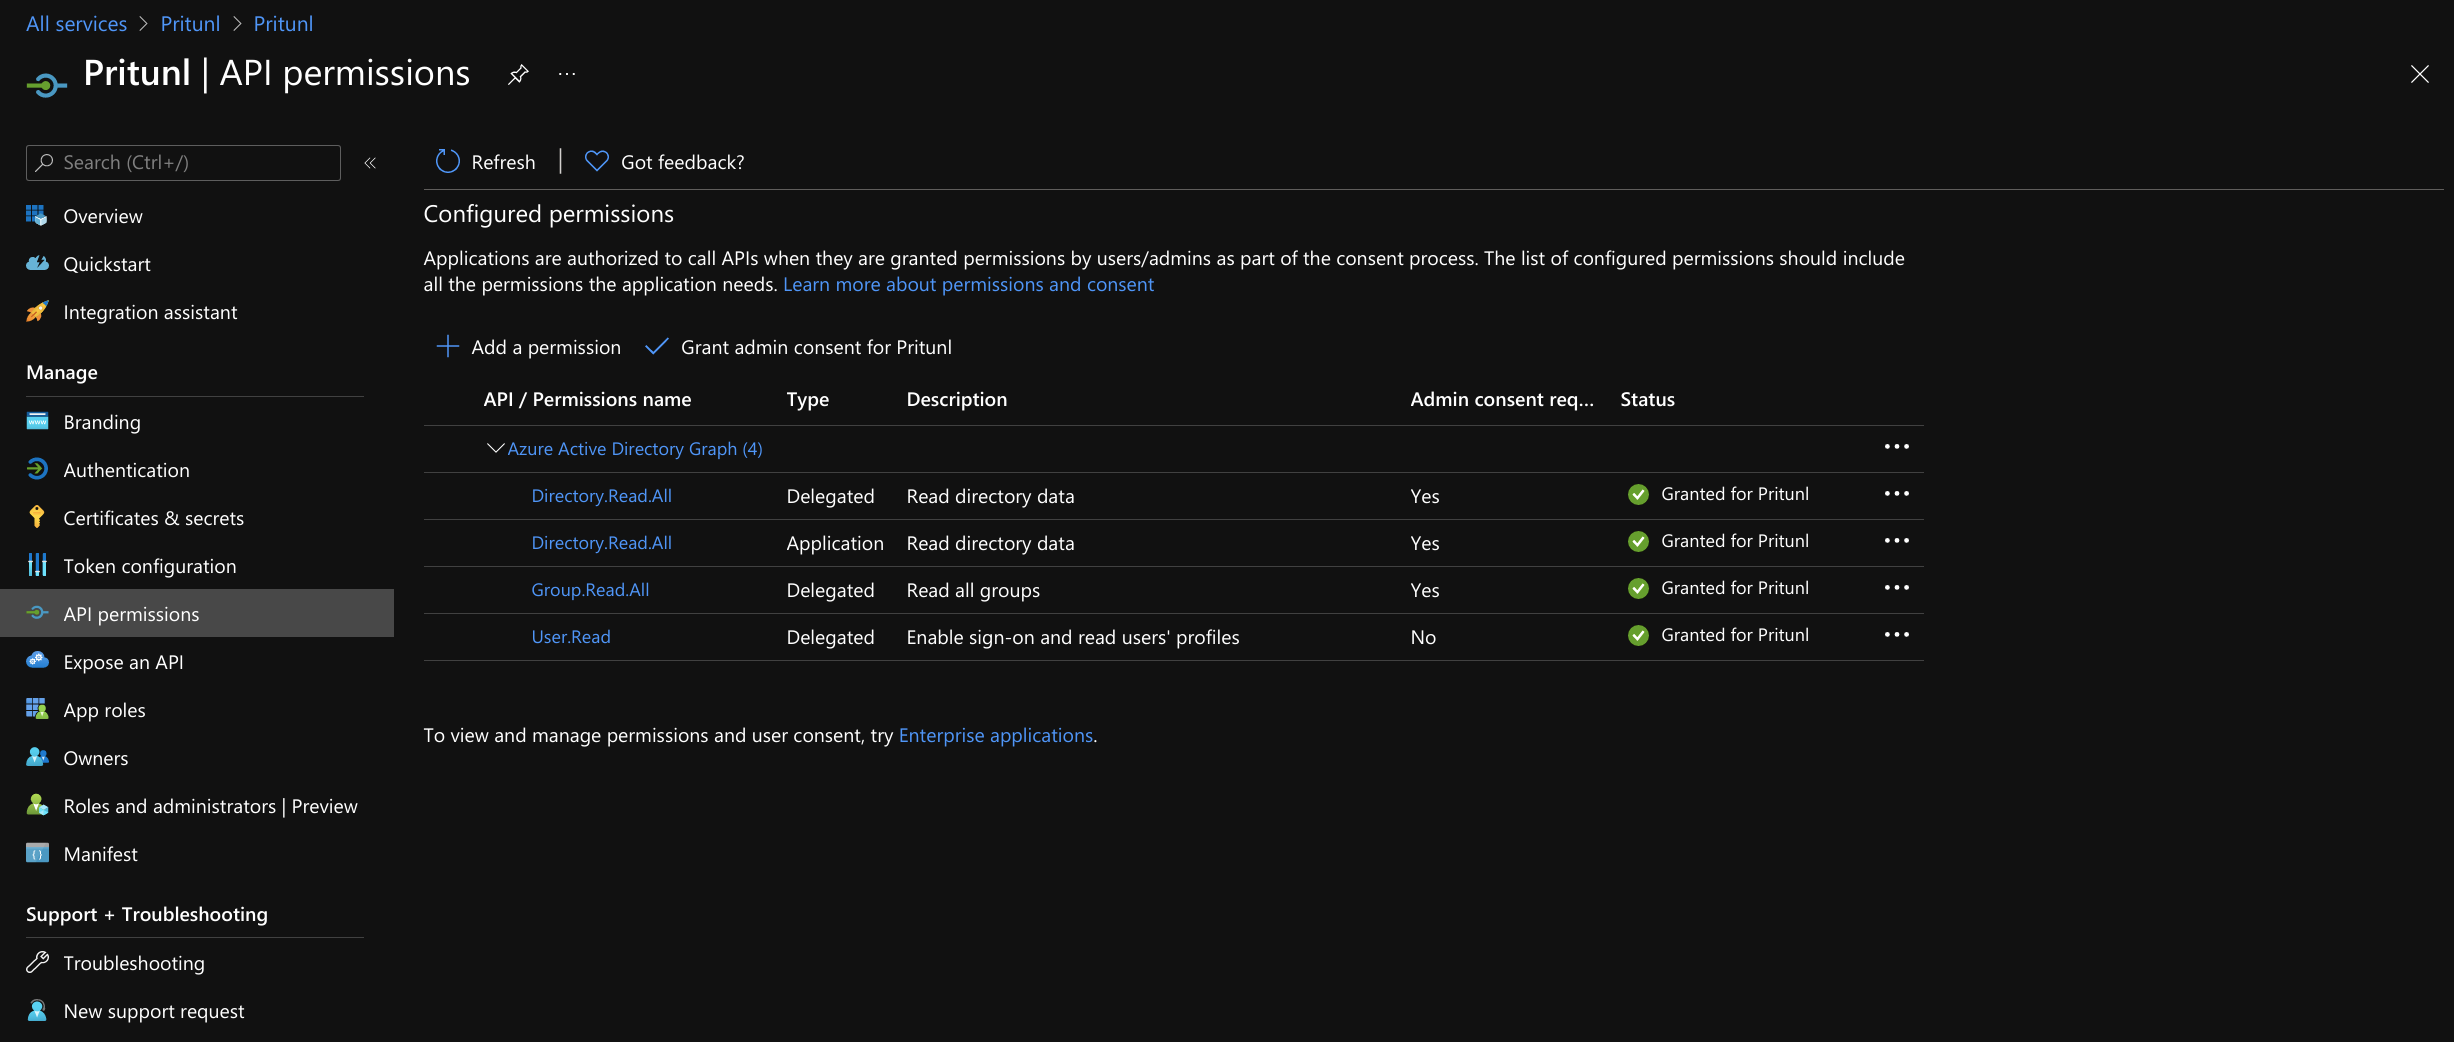Open Manifest menu item

(100, 854)
